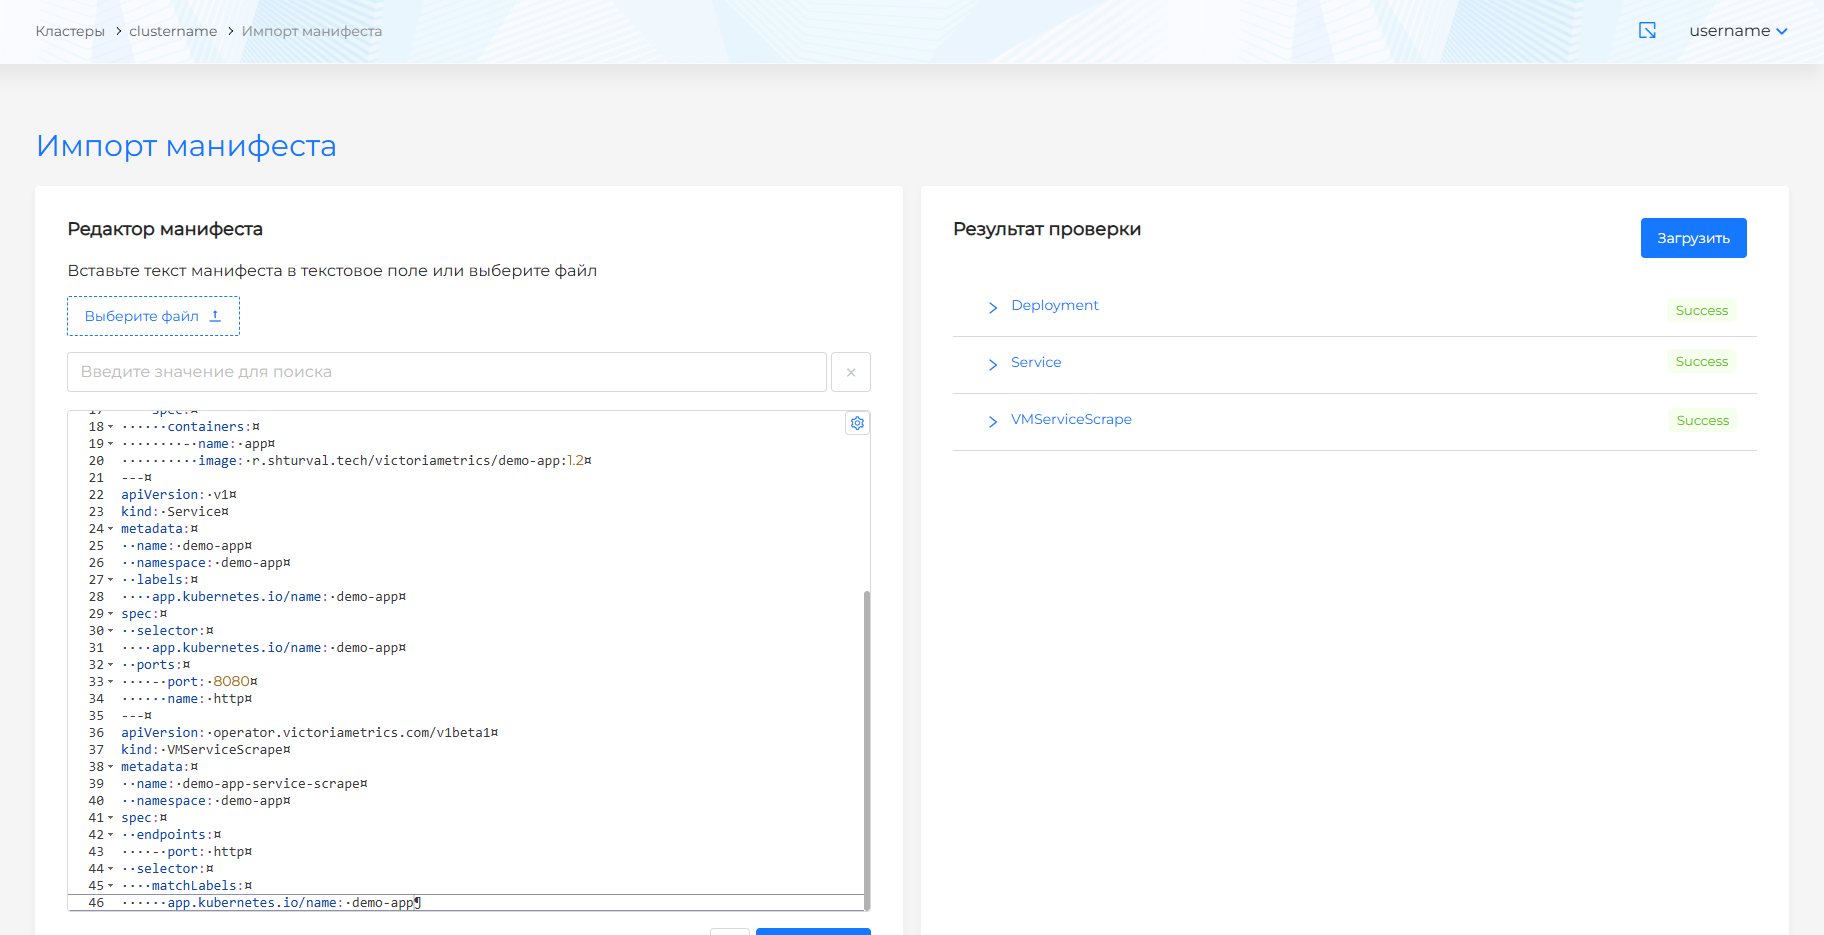Screen dimensions: 1824x935
Task: Open clustername breadcrumb link
Action: tap(173, 31)
